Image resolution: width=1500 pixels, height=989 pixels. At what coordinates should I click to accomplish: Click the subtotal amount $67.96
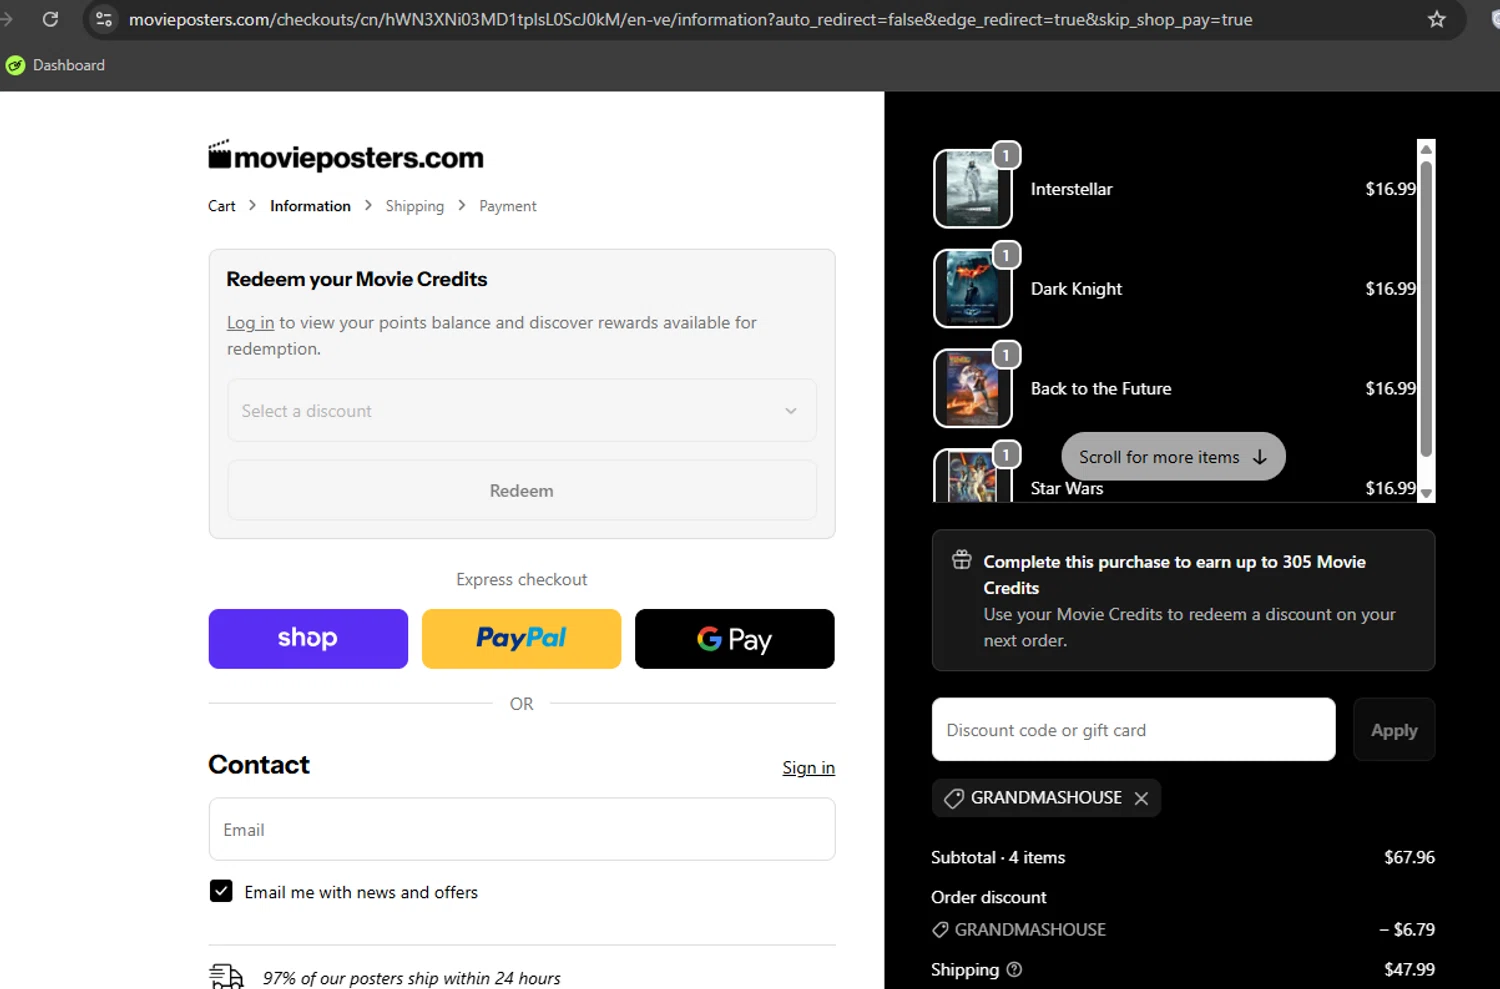click(x=1409, y=857)
